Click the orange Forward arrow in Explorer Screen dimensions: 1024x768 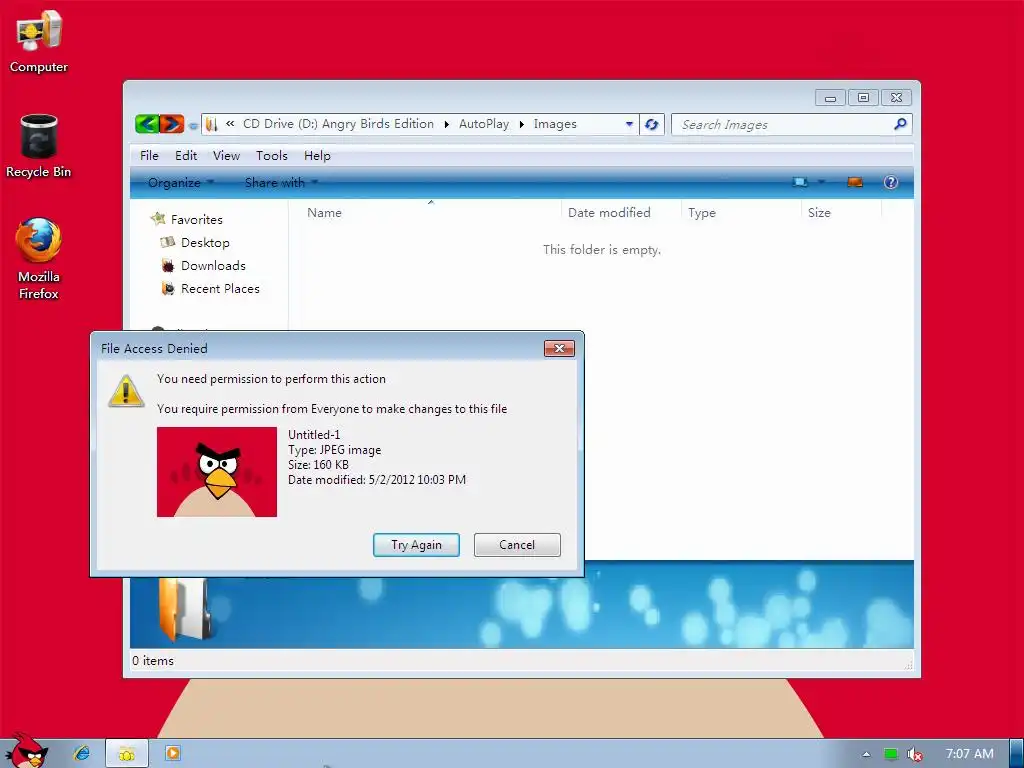172,123
